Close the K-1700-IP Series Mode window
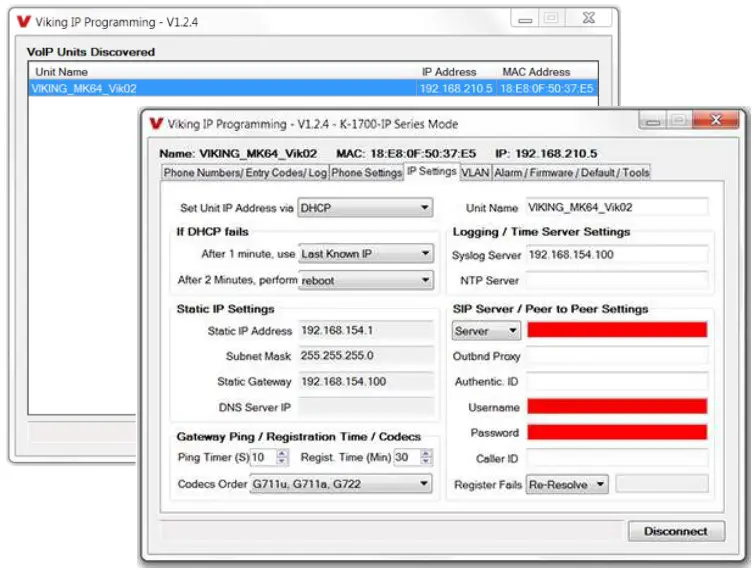The image size is (754, 570). [x=716, y=119]
